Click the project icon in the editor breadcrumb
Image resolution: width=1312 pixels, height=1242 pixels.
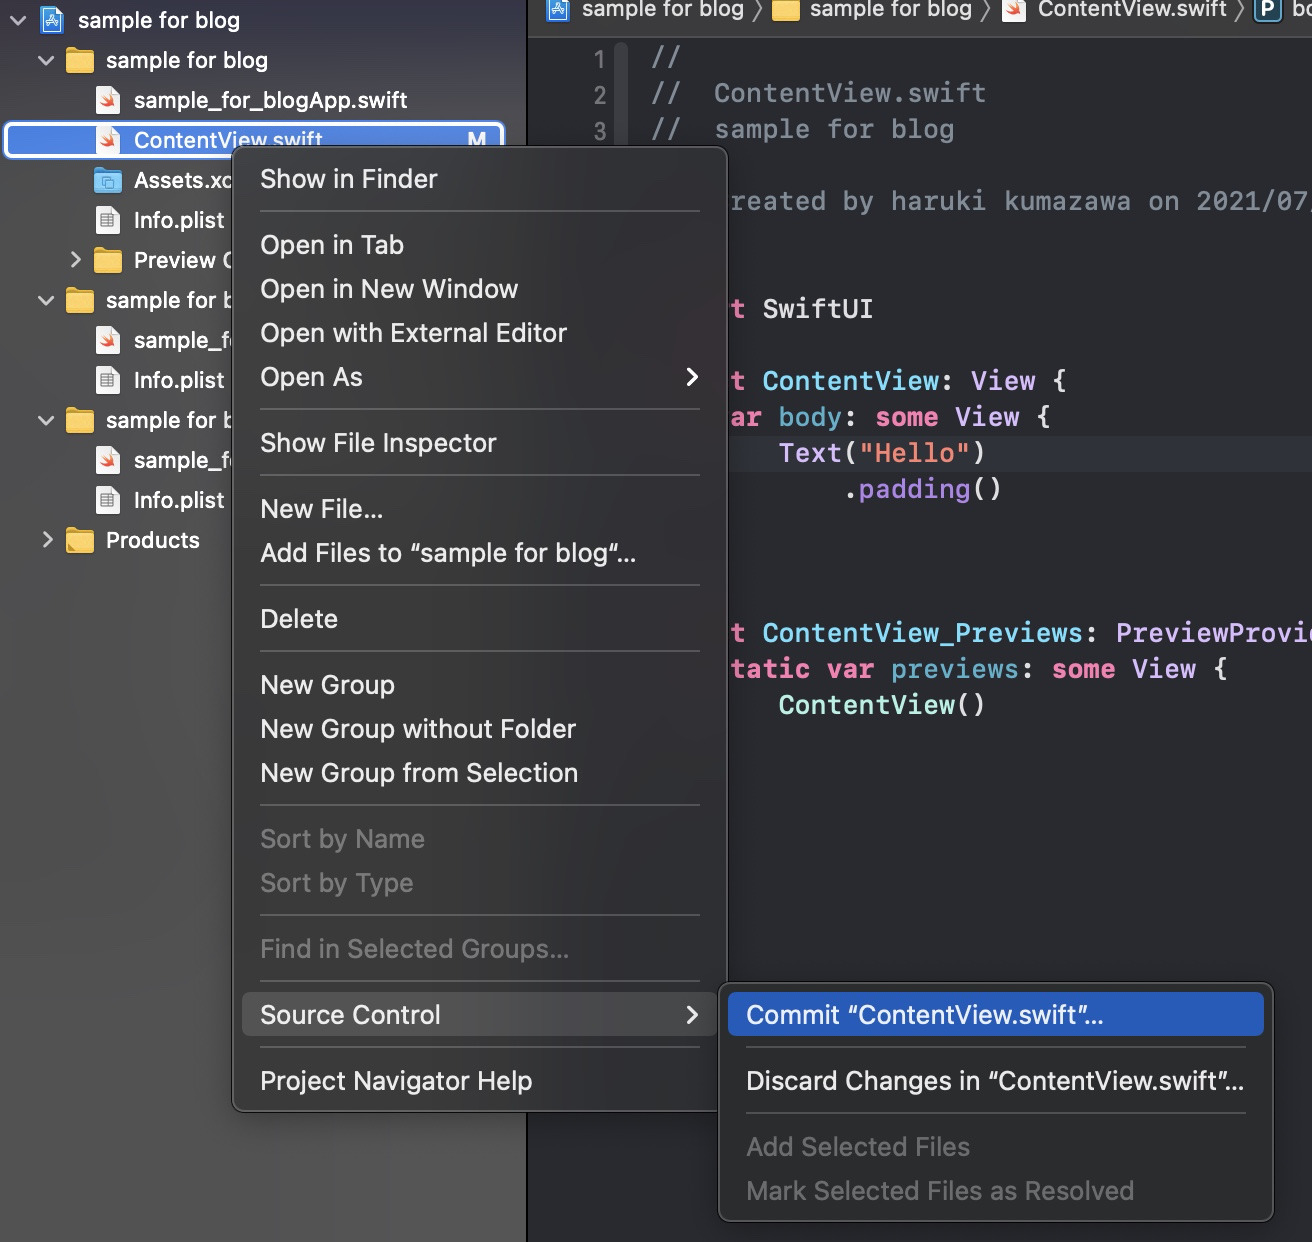(556, 11)
